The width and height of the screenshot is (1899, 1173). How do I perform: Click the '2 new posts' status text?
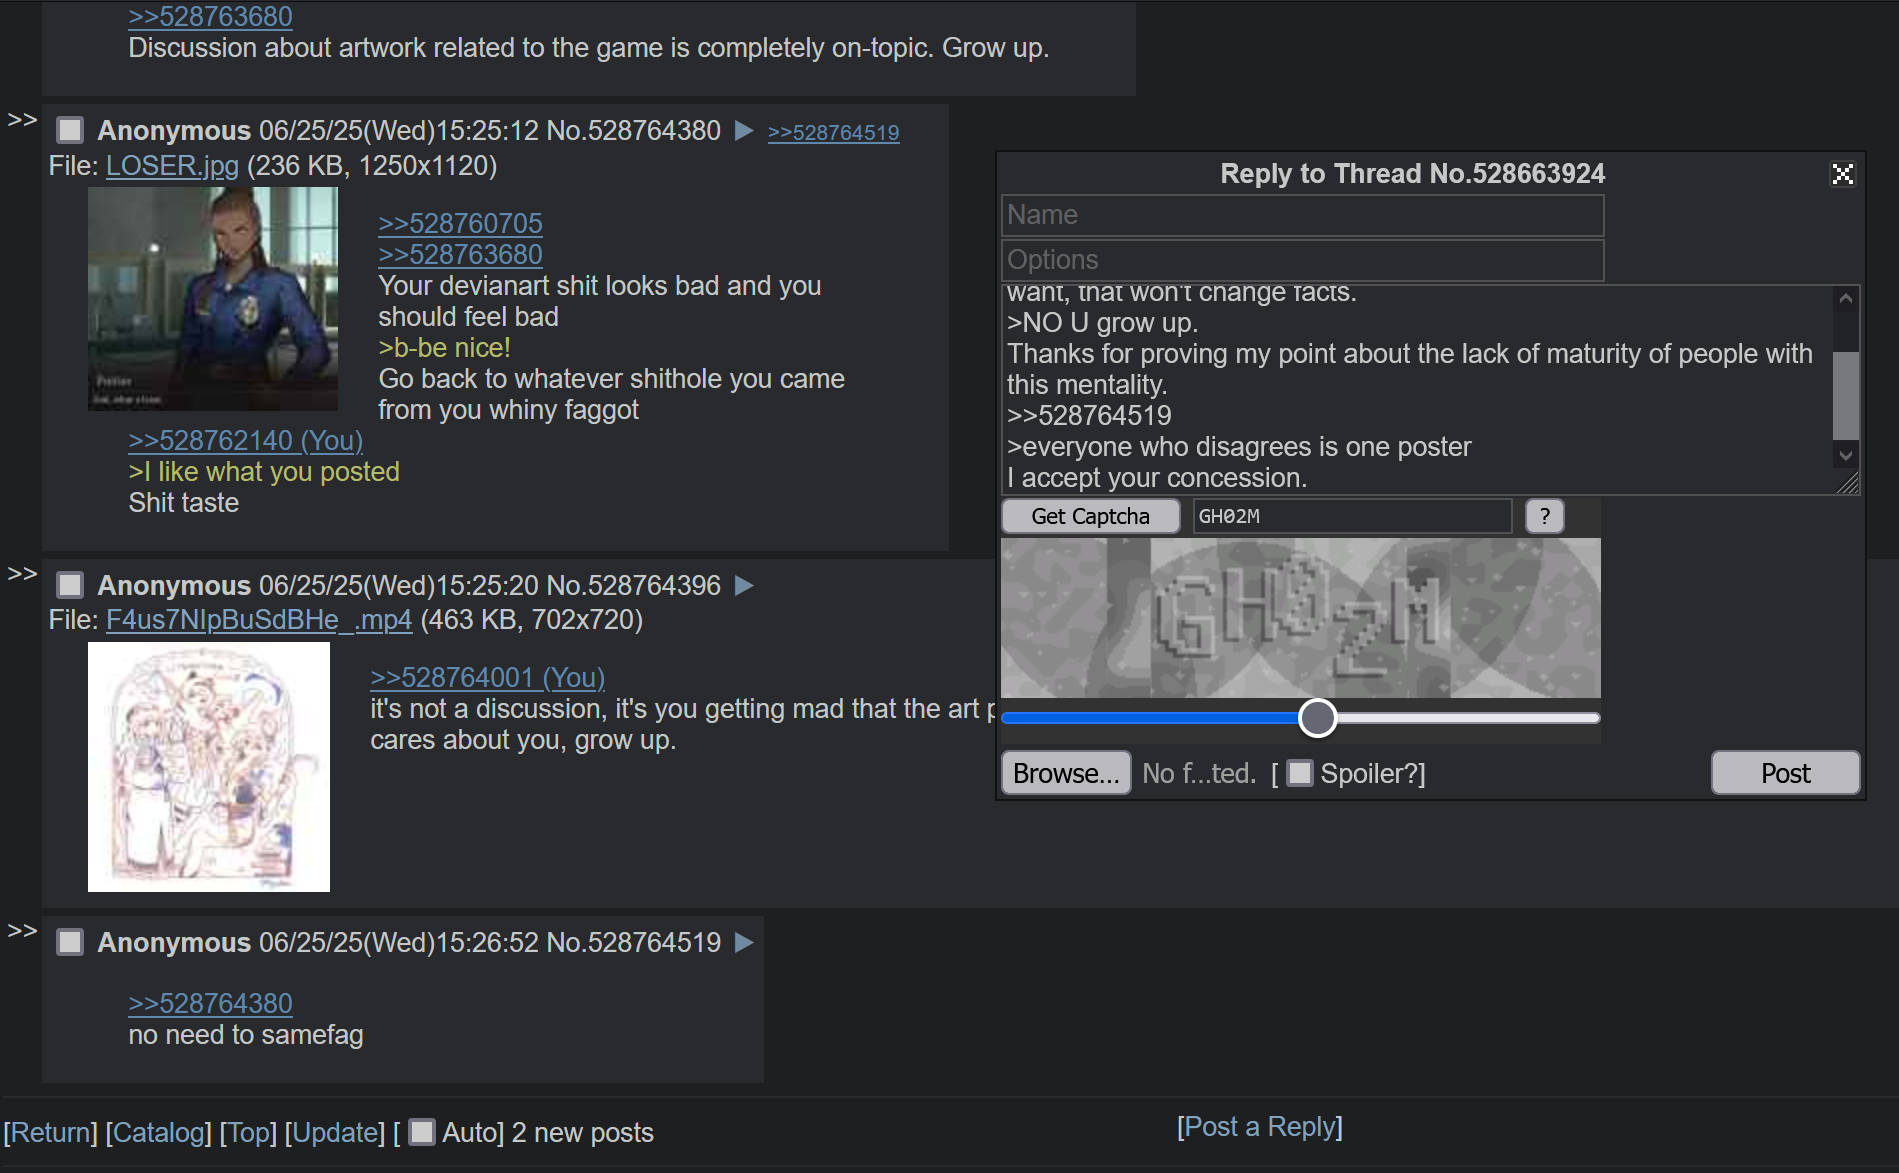pos(582,1132)
